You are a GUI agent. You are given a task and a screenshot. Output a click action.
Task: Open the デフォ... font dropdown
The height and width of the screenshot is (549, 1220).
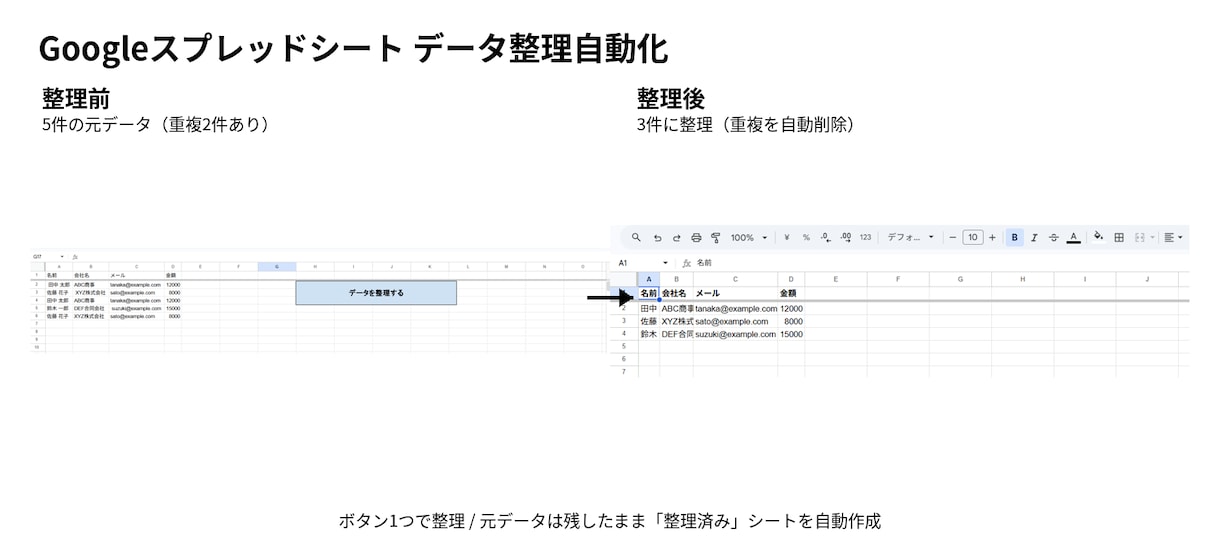tap(910, 238)
